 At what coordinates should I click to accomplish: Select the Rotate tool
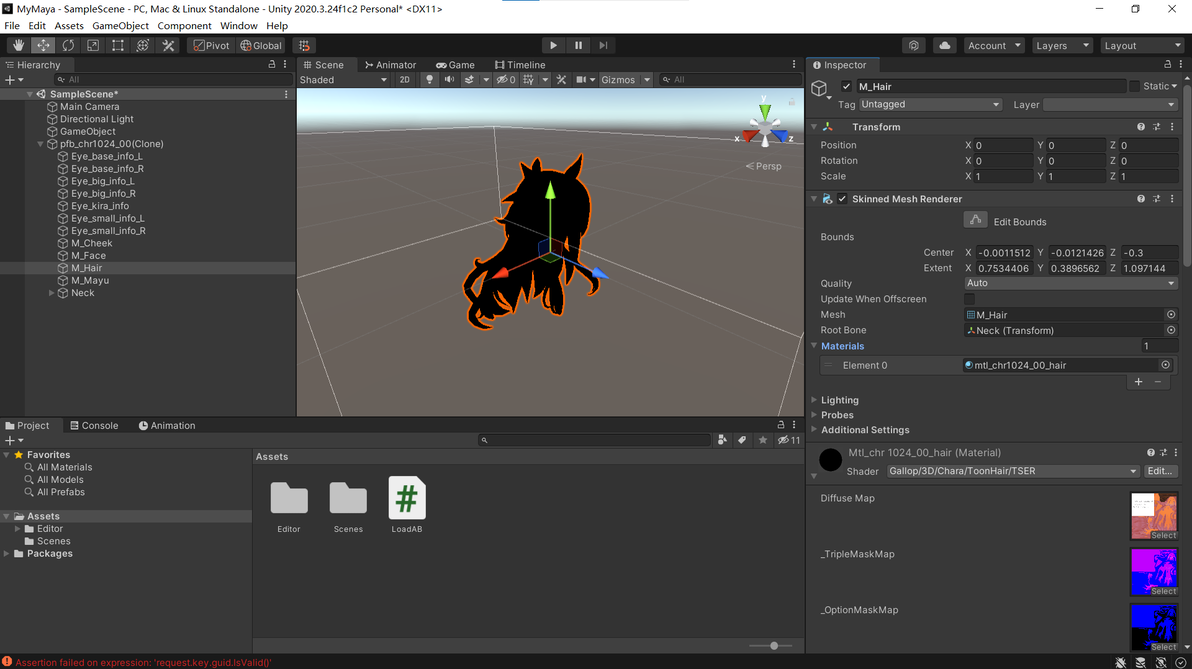68,46
